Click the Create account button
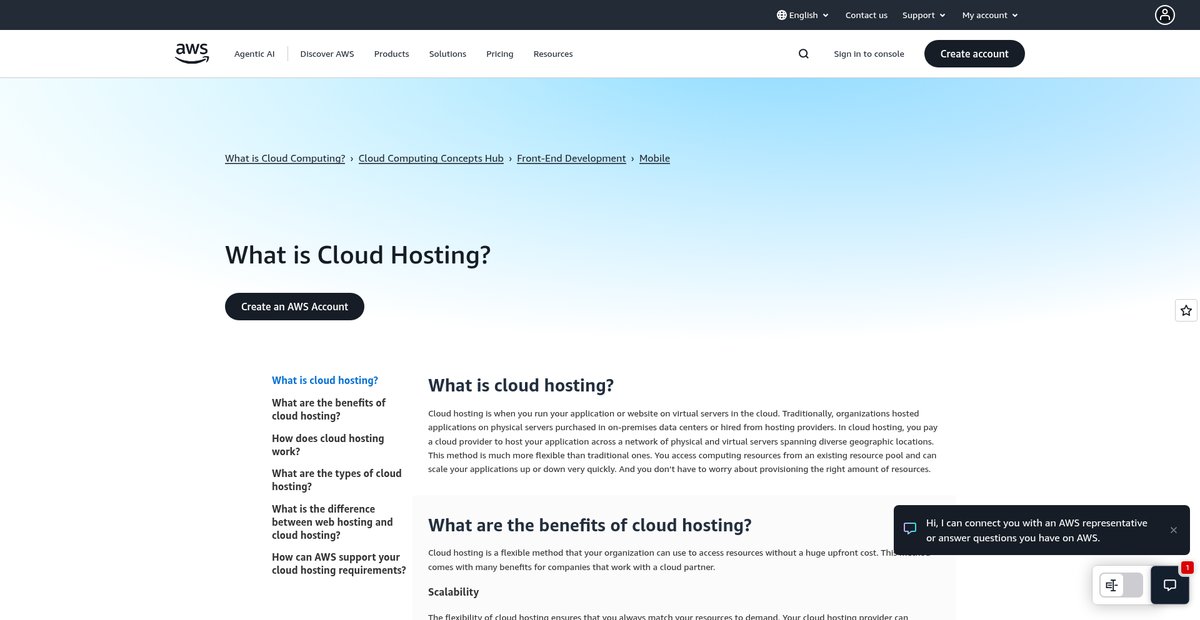1200x620 pixels. click(x=974, y=54)
